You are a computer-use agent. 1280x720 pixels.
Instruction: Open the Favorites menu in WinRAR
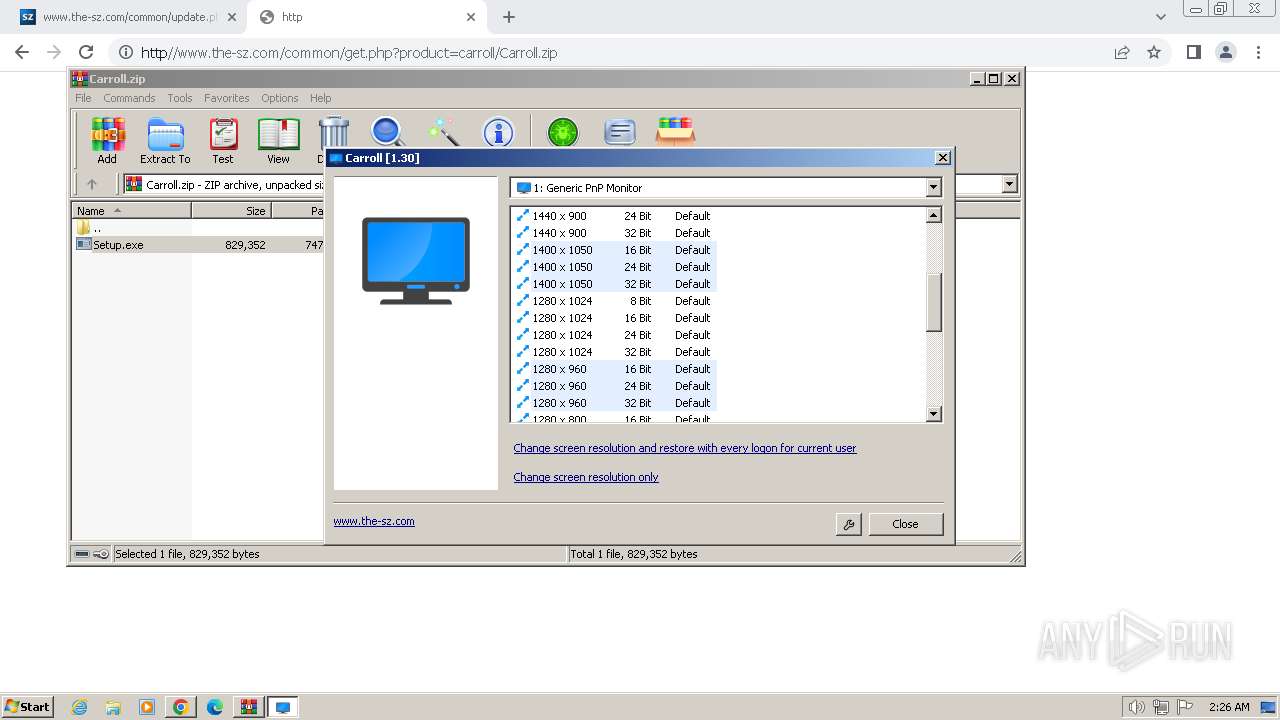(x=227, y=98)
